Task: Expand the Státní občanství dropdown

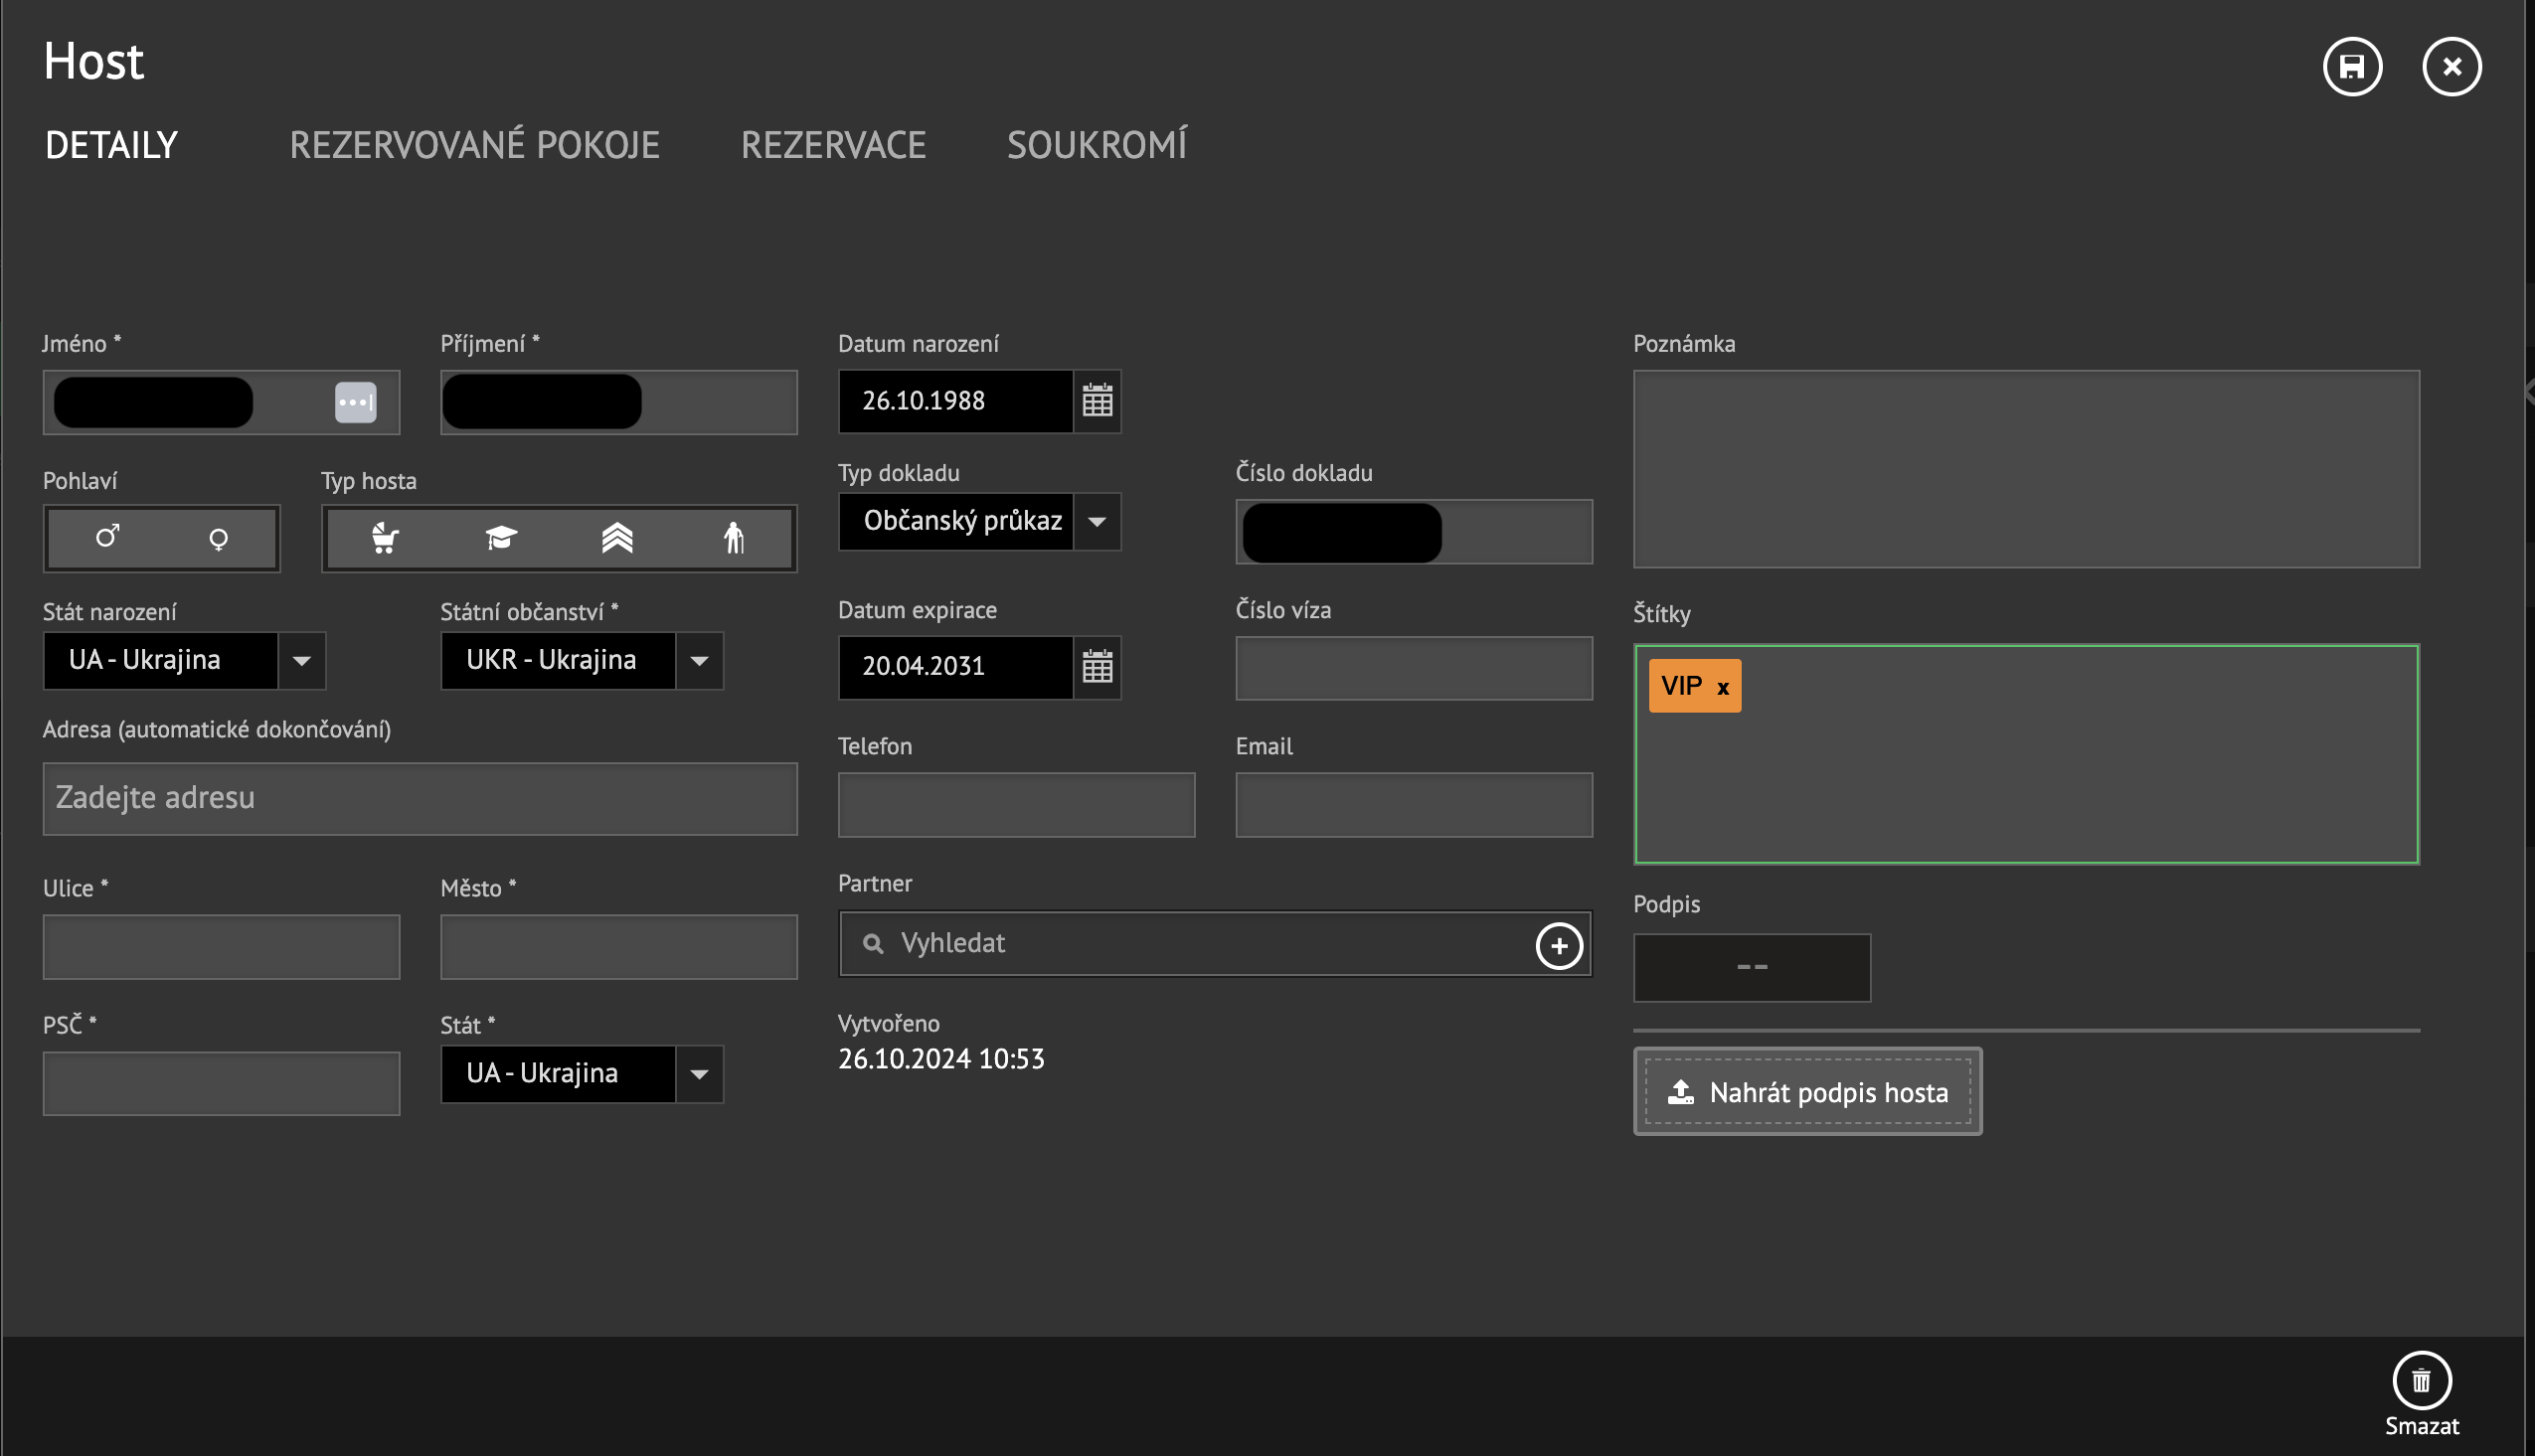Action: 699,661
